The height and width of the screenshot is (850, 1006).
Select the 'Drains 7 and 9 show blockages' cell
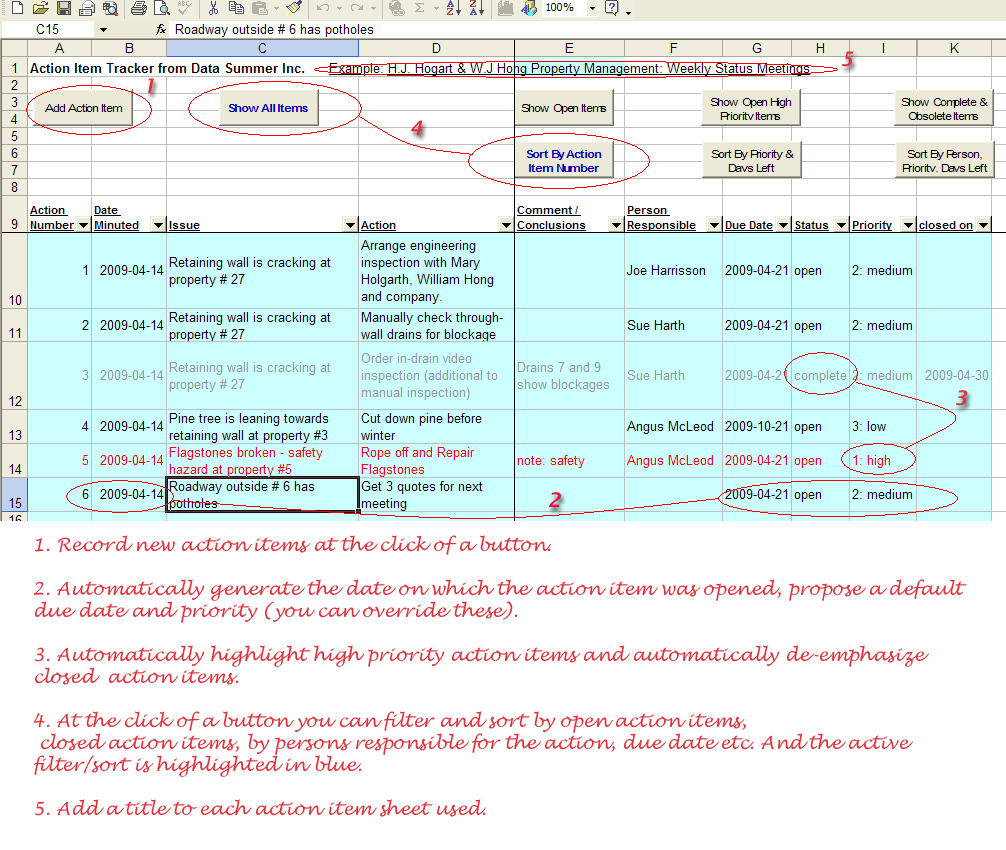pyautogui.click(x=569, y=375)
